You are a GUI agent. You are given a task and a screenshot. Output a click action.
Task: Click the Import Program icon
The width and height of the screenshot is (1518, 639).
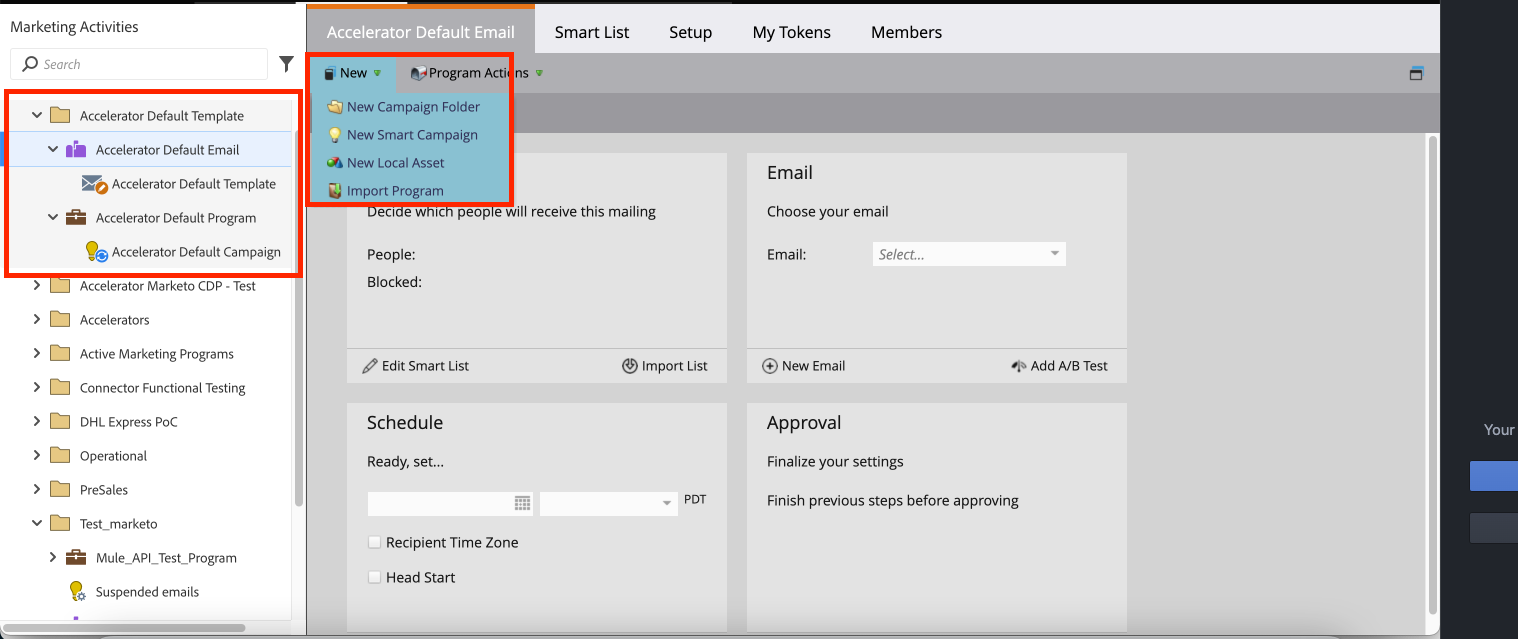[335, 191]
